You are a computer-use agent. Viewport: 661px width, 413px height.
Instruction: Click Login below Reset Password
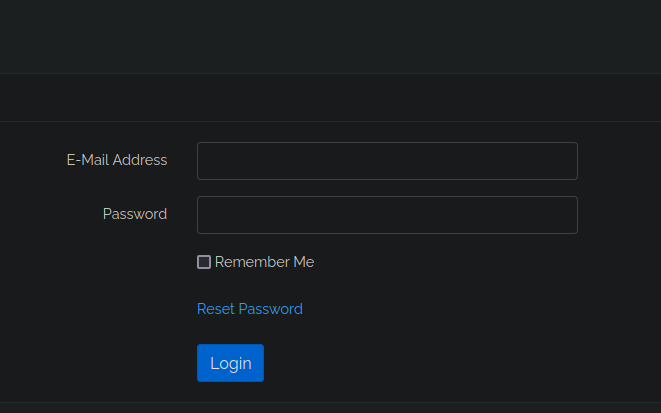click(230, 363)
